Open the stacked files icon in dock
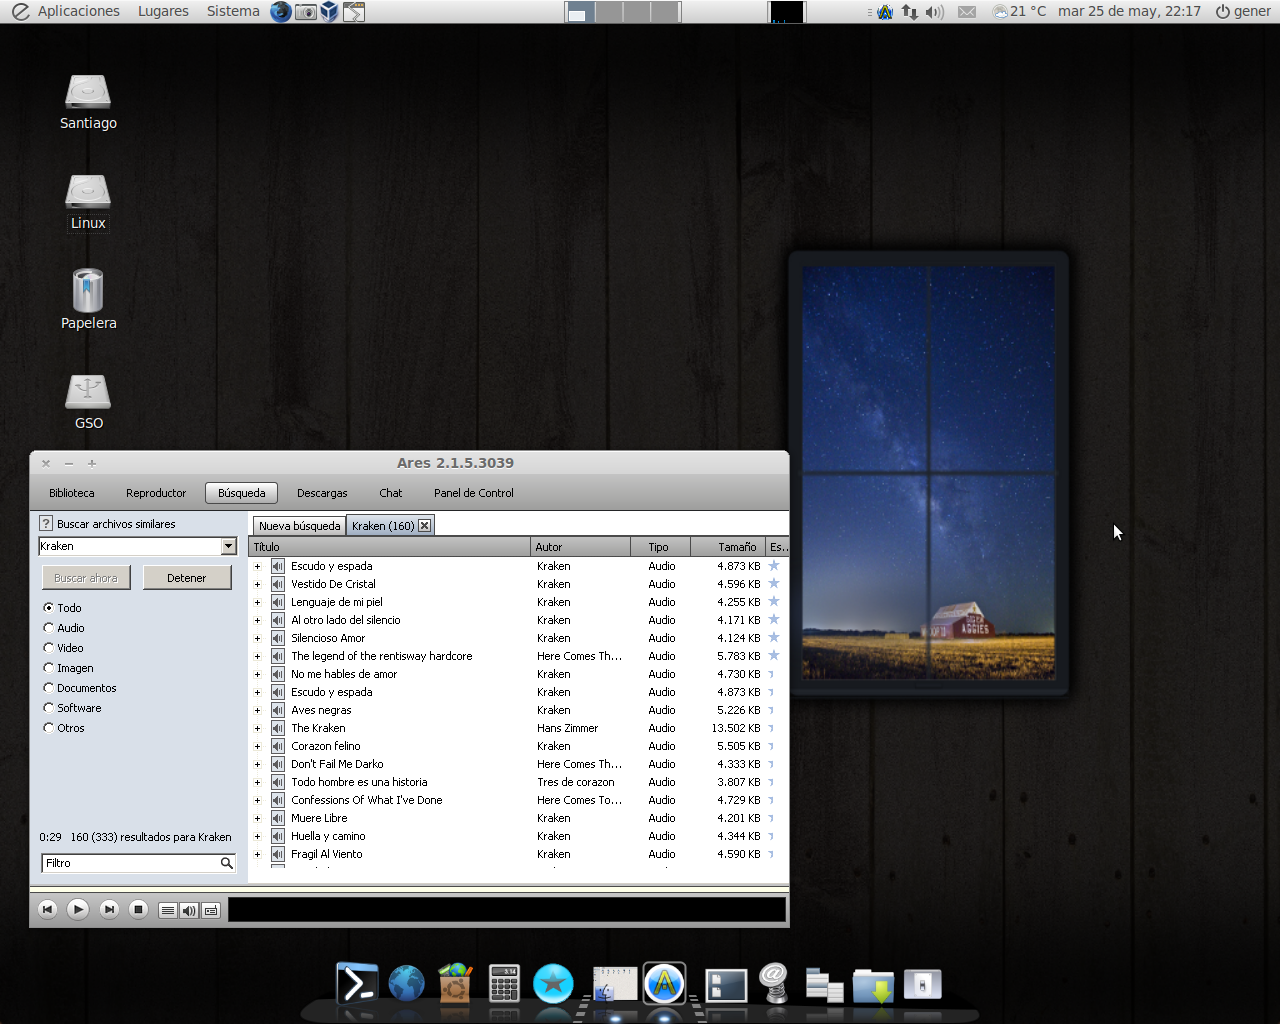 click(x=824, y=984)
